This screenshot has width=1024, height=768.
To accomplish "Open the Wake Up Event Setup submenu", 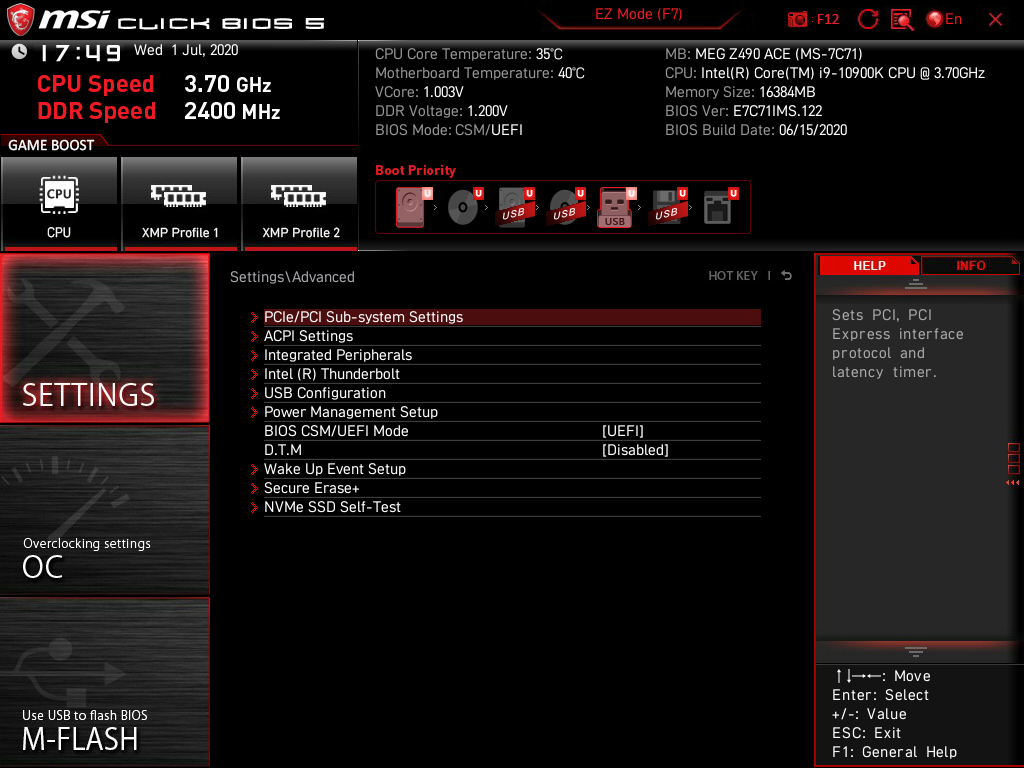I will tap(335, 468).
